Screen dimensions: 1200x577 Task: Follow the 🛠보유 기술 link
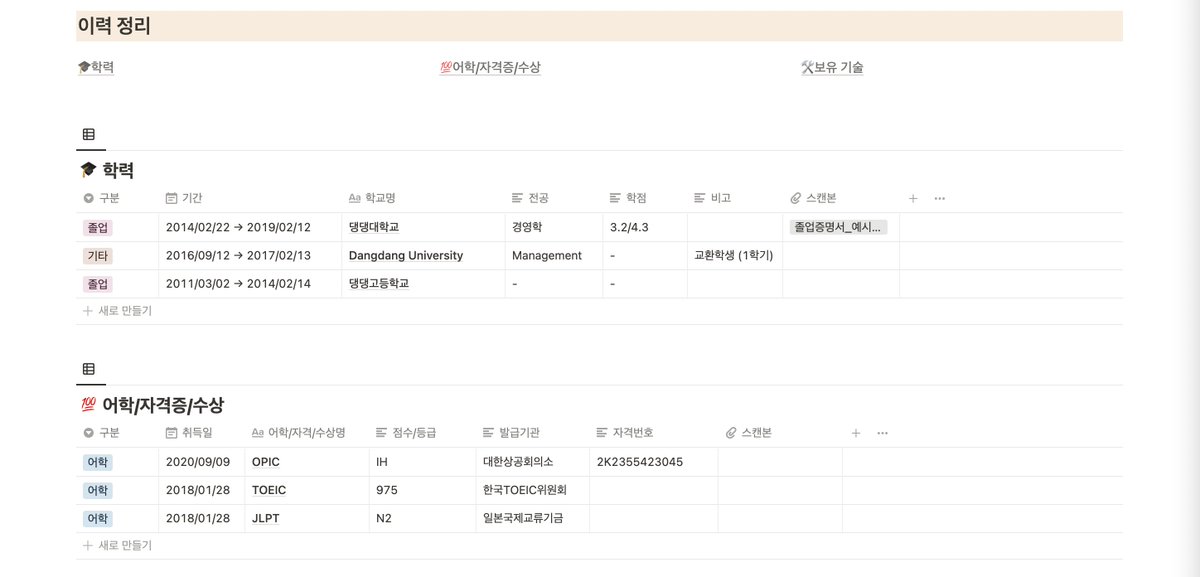pos(832,67)
